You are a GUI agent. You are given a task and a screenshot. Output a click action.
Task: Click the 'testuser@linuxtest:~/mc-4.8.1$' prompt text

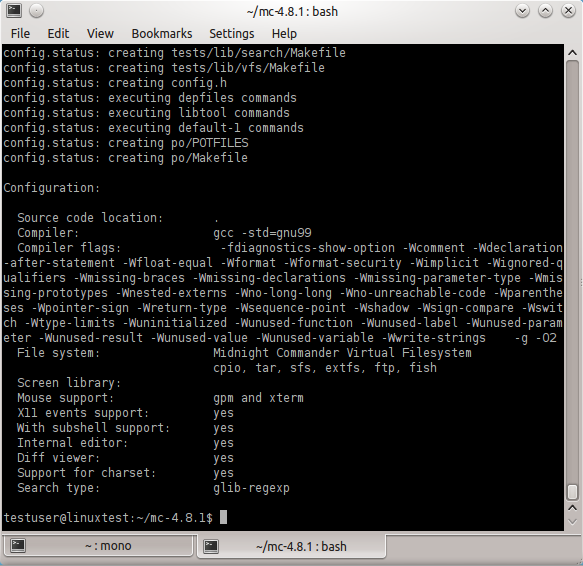[108, 518]
